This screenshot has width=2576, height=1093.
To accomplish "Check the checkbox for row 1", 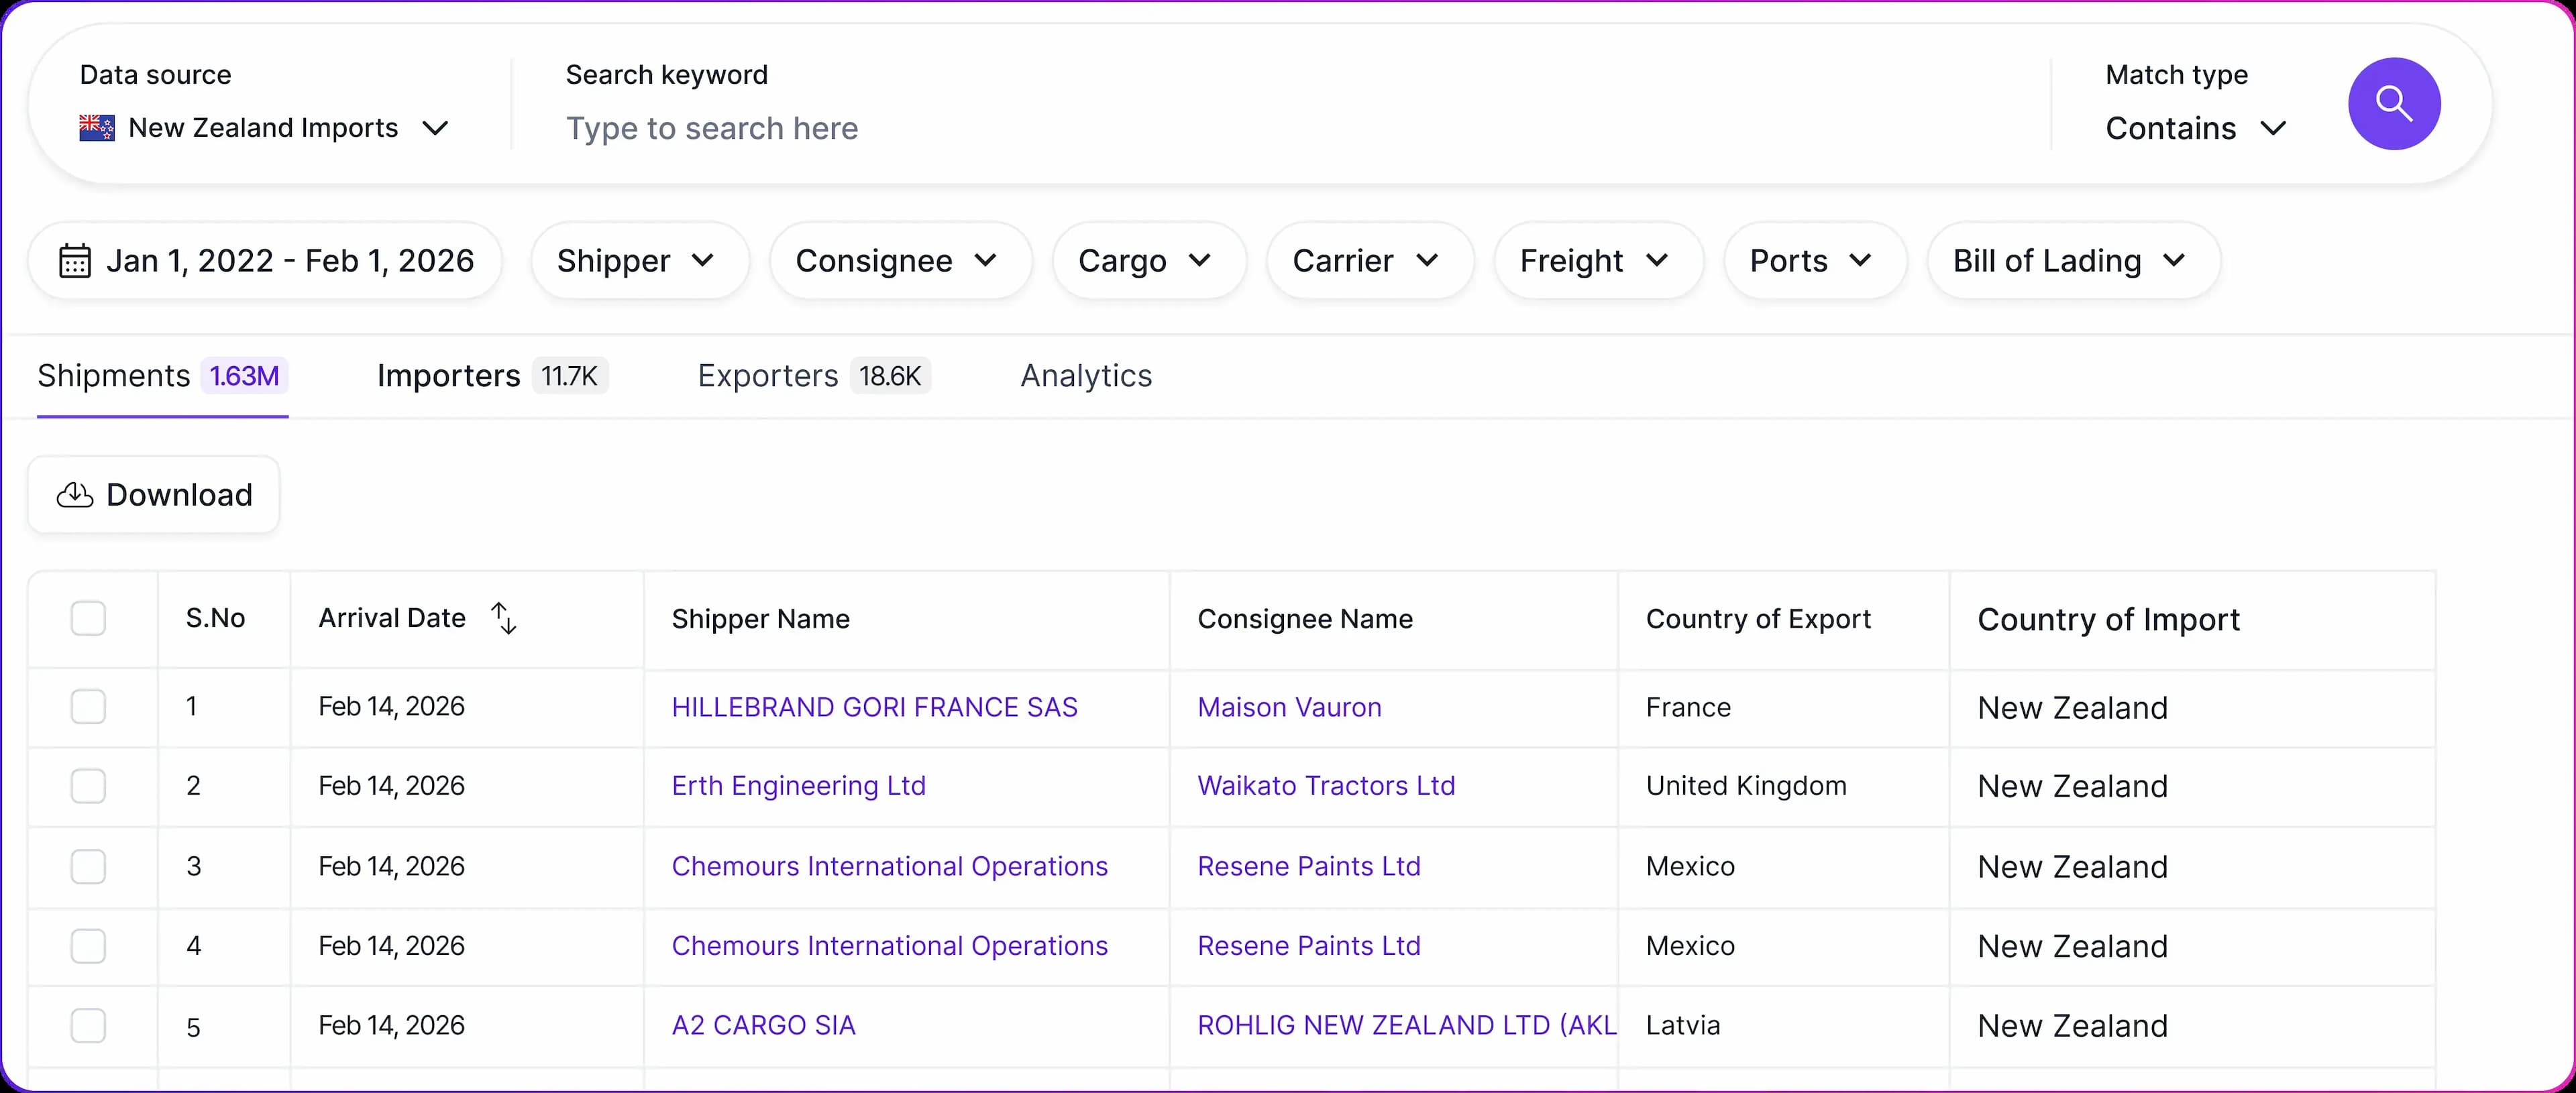I will [88, 707].
